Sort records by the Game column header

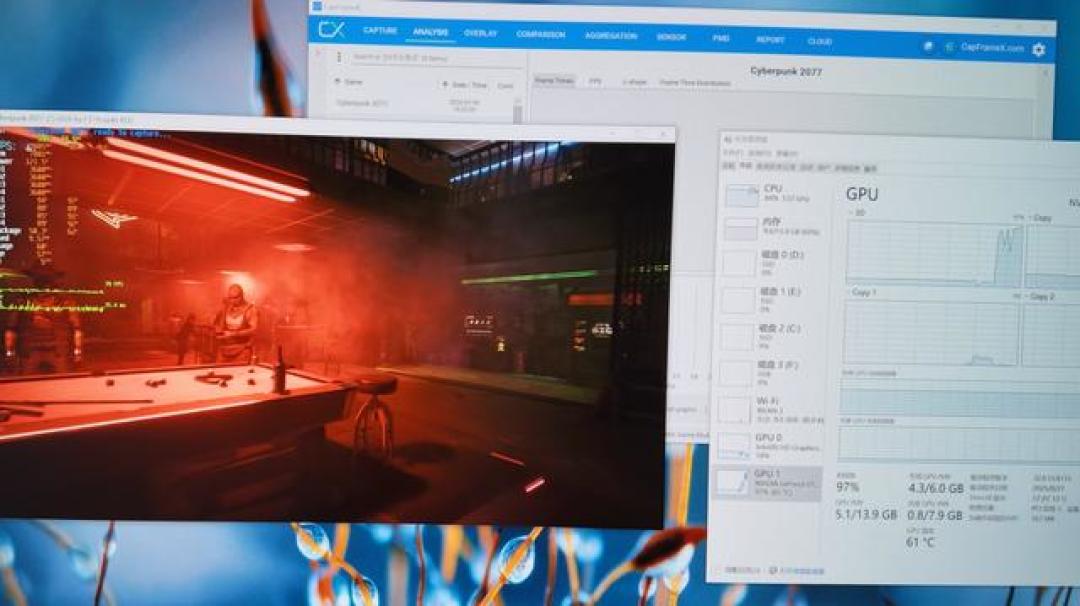pyautogui.click(x=353, y=82)
